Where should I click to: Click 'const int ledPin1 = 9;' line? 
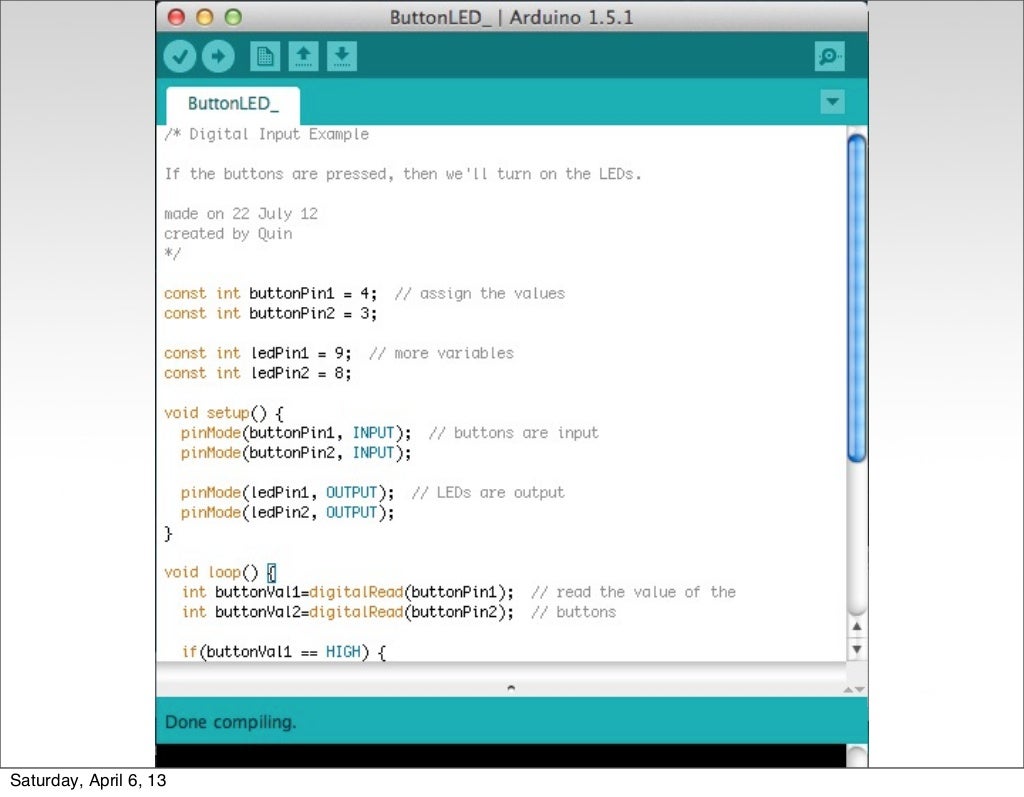coord(258,353)
